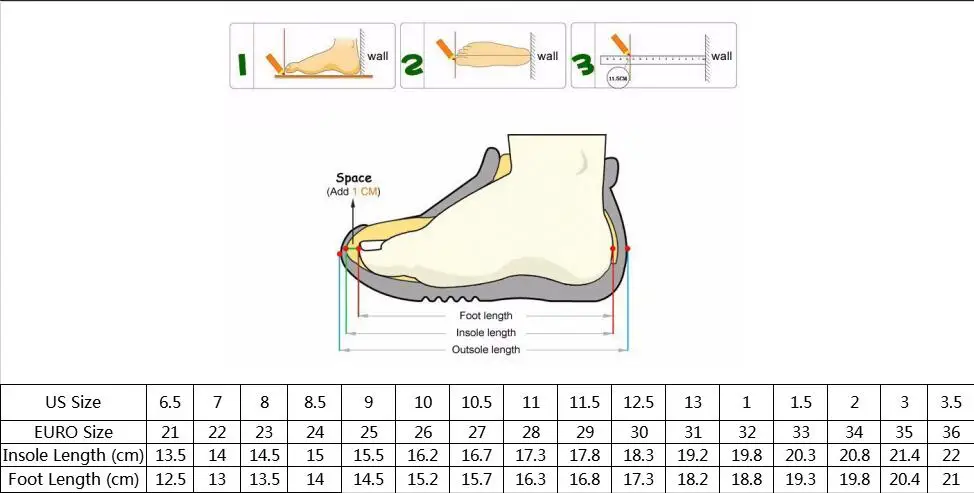
Task: Click the step 1 foot-against-wall diagram
Action: click(312, 56)
